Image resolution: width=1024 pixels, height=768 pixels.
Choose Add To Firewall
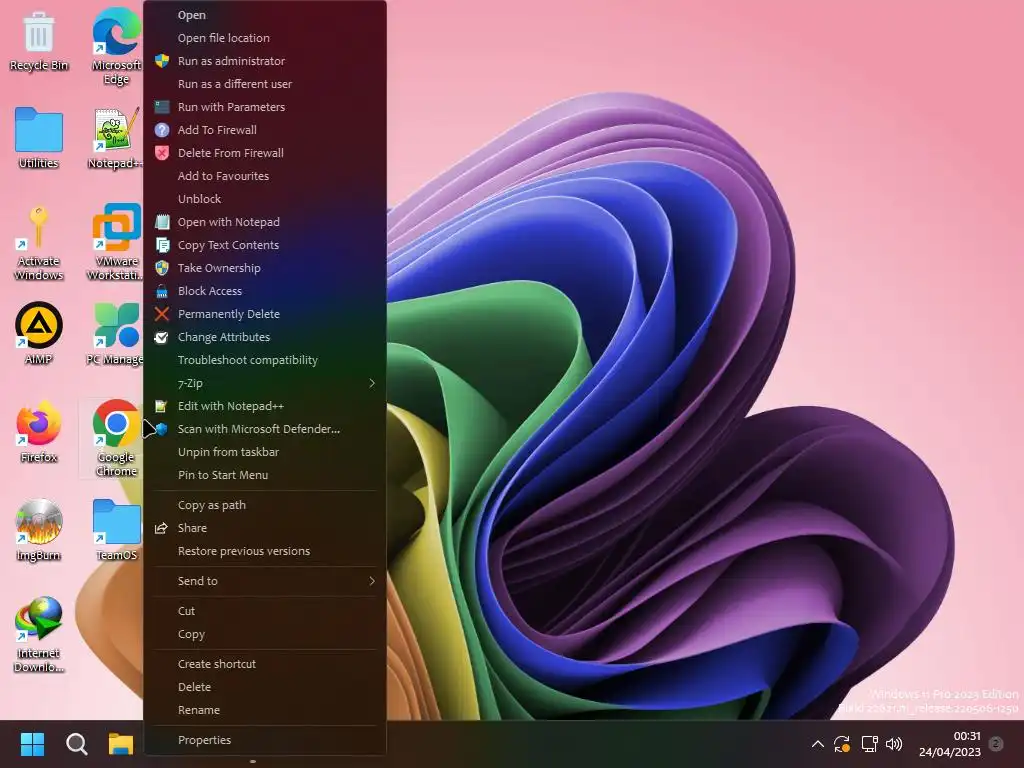pyautogui.click(x=264, y=130)
